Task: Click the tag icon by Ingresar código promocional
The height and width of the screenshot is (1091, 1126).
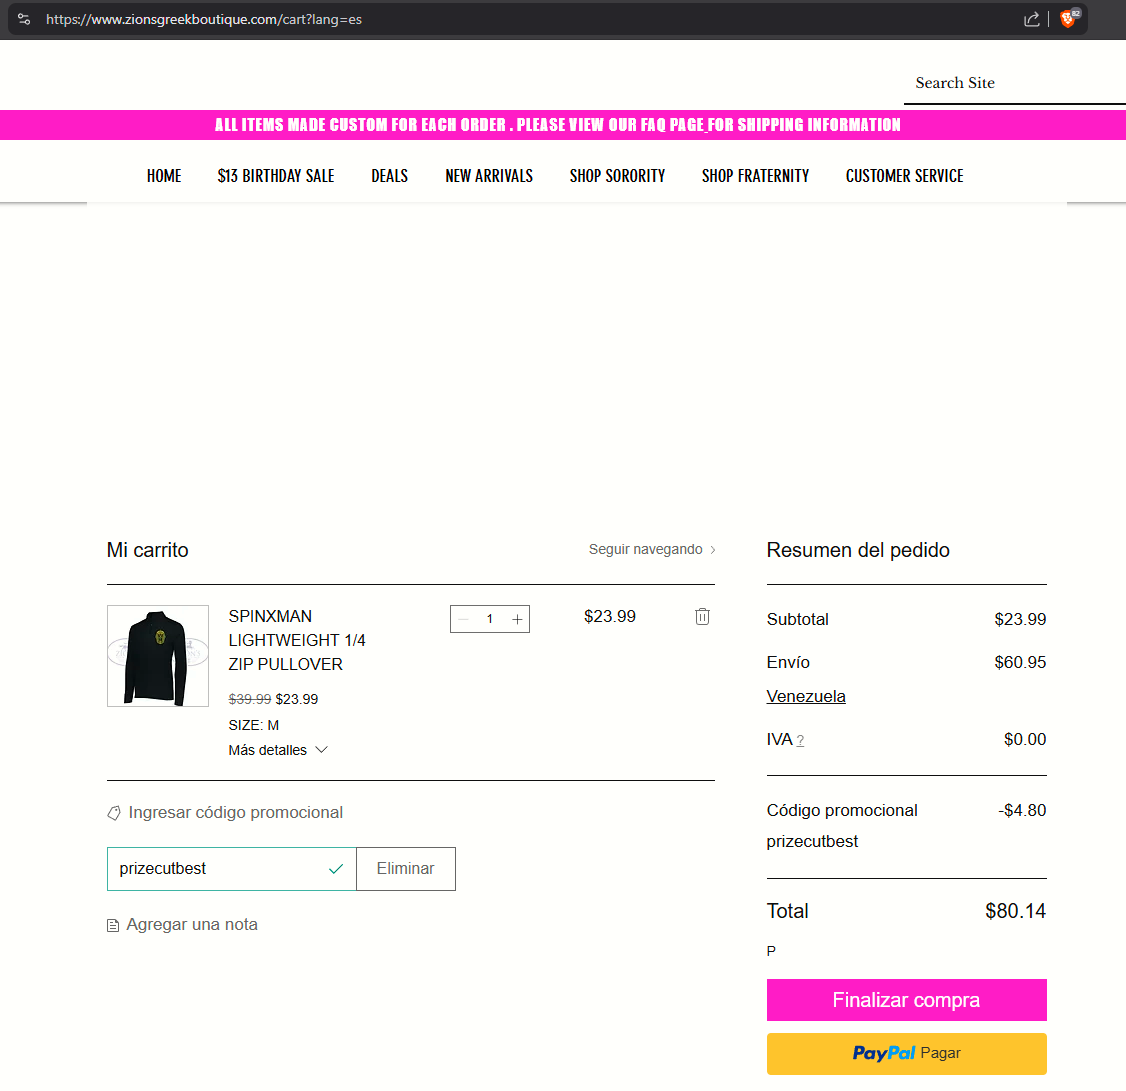Action: (x=113, y=813)
